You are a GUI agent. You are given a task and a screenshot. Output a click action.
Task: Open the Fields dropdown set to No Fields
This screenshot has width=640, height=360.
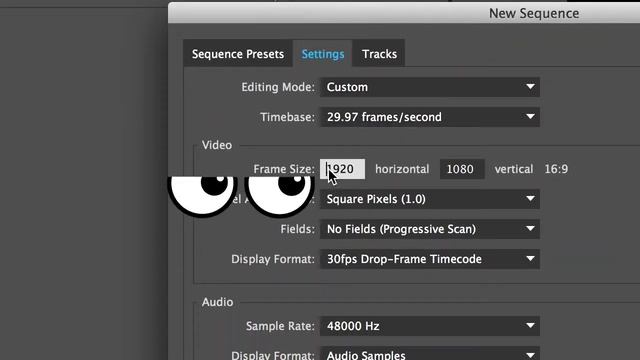click(430, 229)
